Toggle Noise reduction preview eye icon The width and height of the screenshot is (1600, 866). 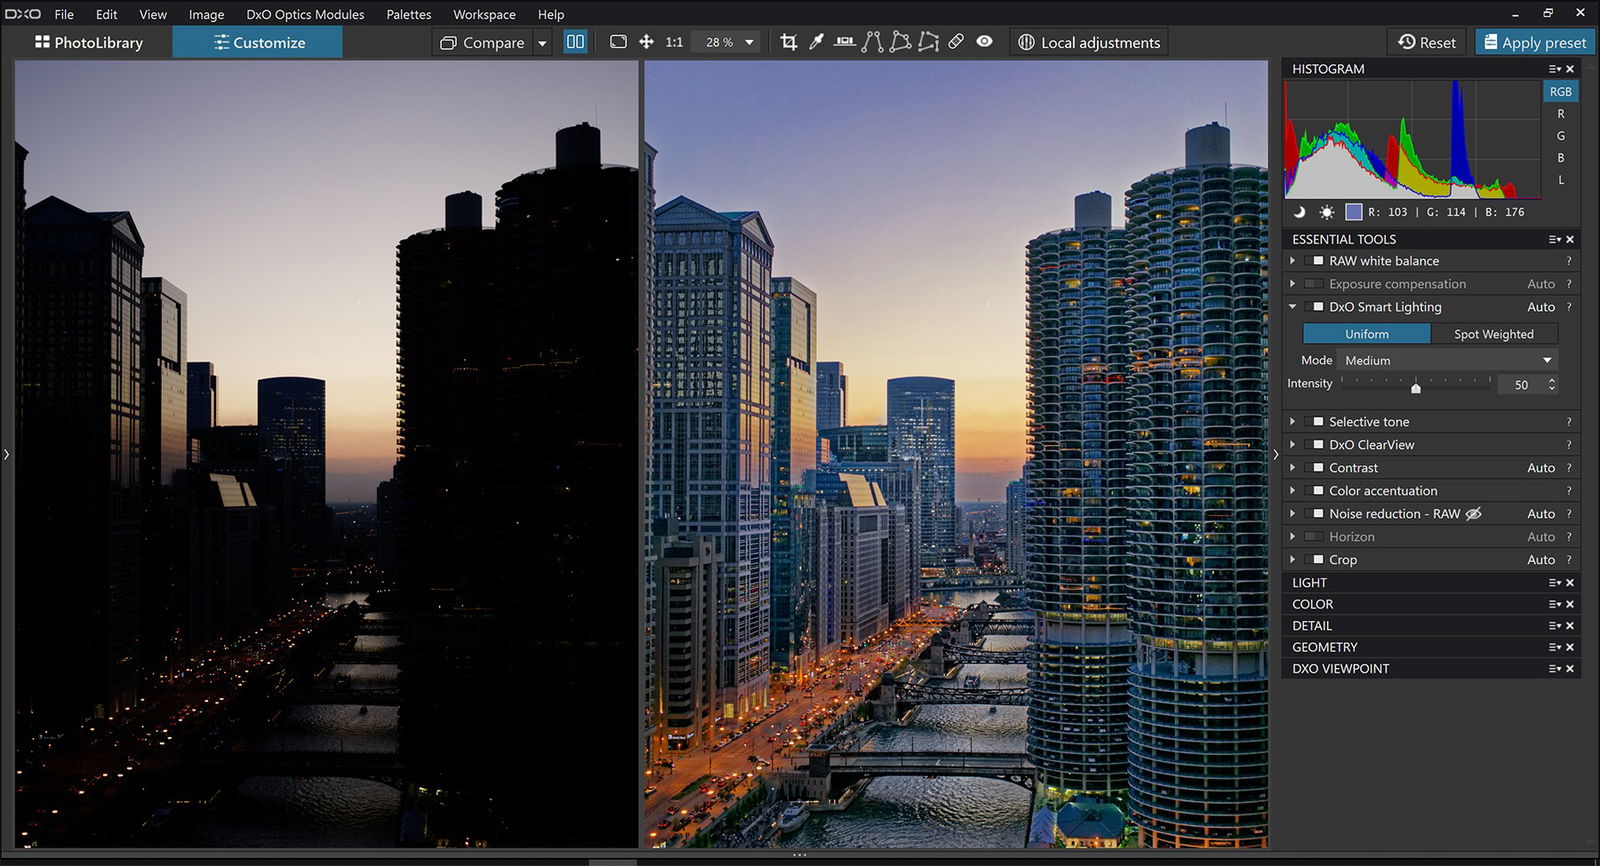coord(1473,514)
